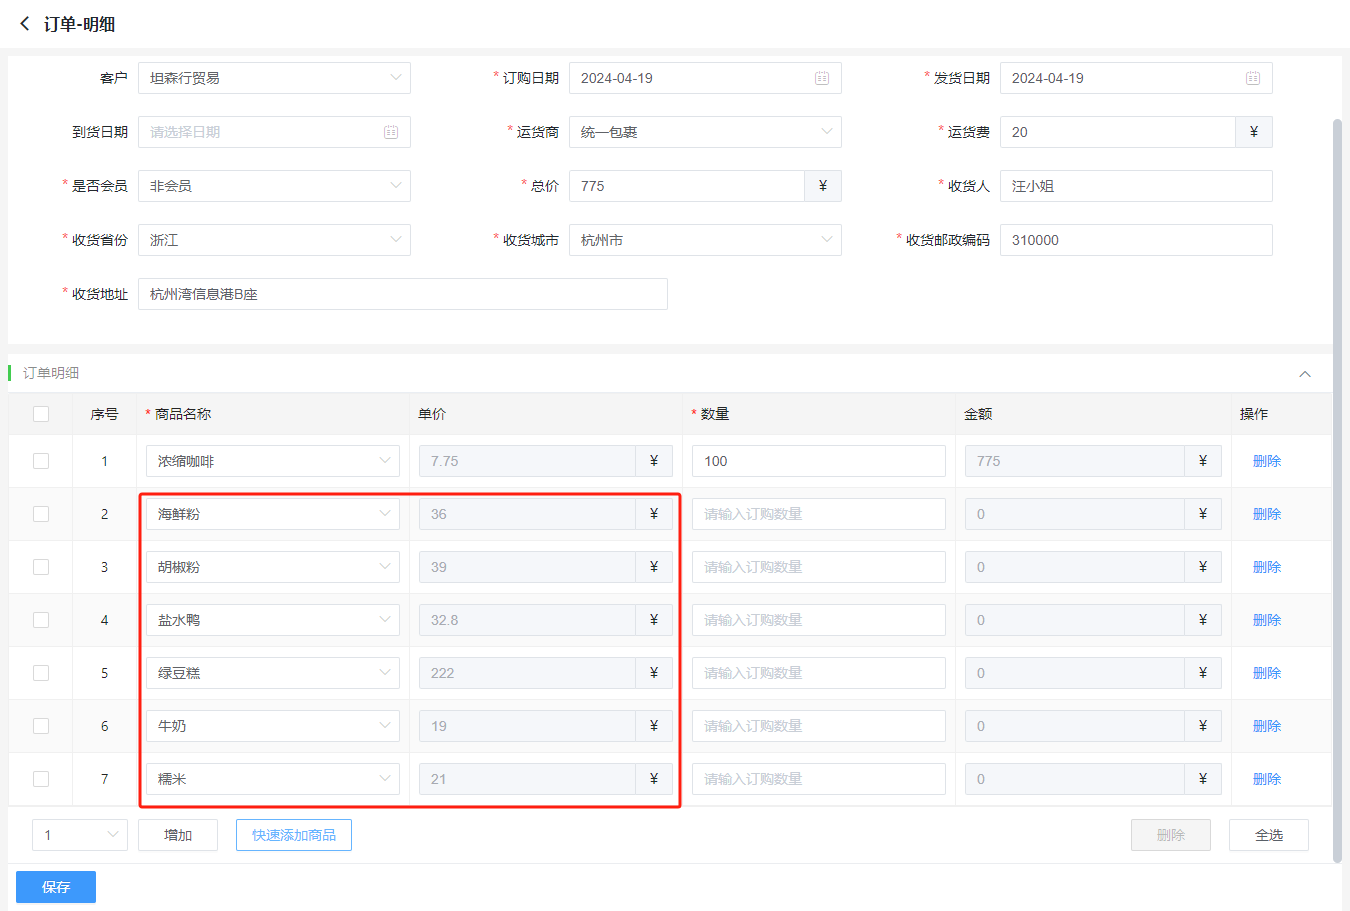Click the ¥ icon next to 运货费
The image size is (1350, 911).
[x=1254, y=132]
